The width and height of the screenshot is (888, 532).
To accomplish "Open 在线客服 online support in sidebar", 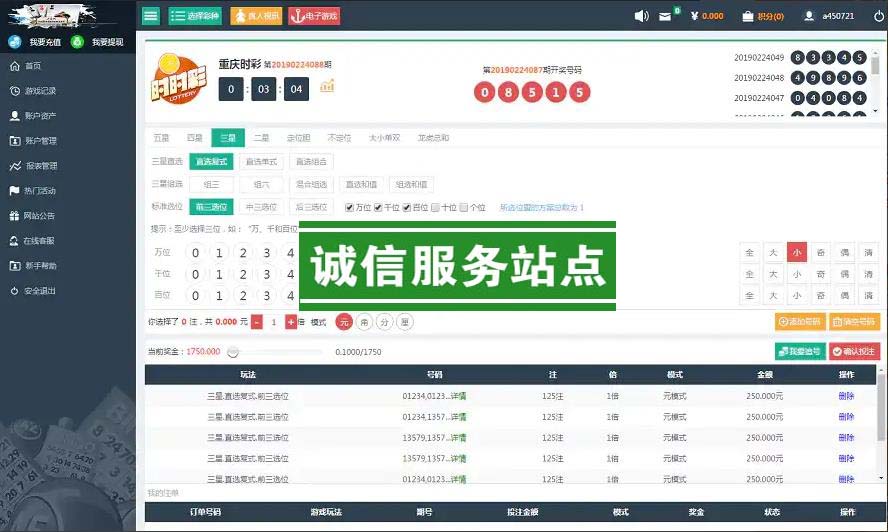I will (x=39, y=241).
